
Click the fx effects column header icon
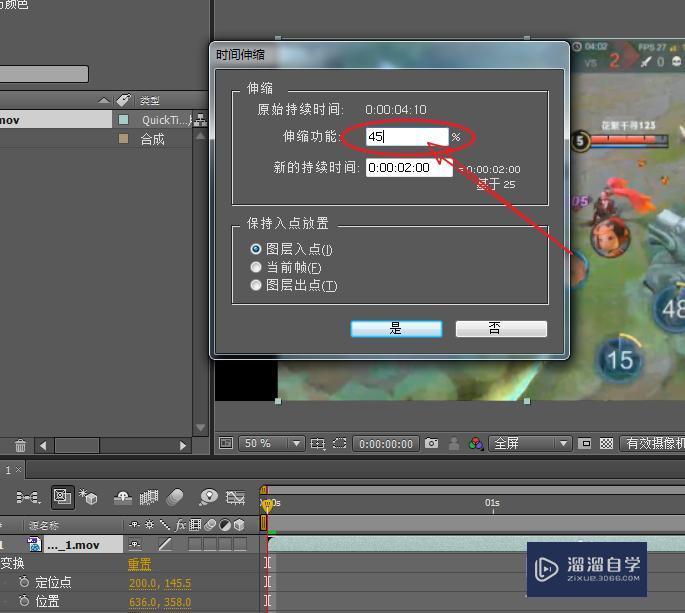(x=180, y=525)
